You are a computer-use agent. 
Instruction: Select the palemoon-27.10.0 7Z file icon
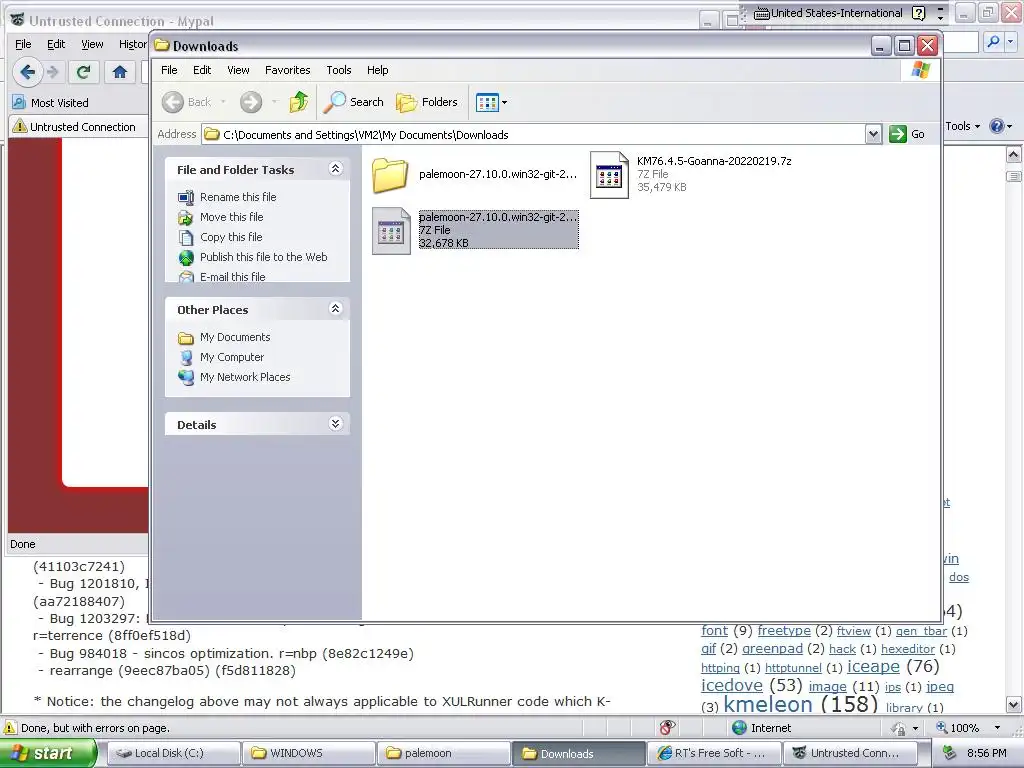pos(391,231)
